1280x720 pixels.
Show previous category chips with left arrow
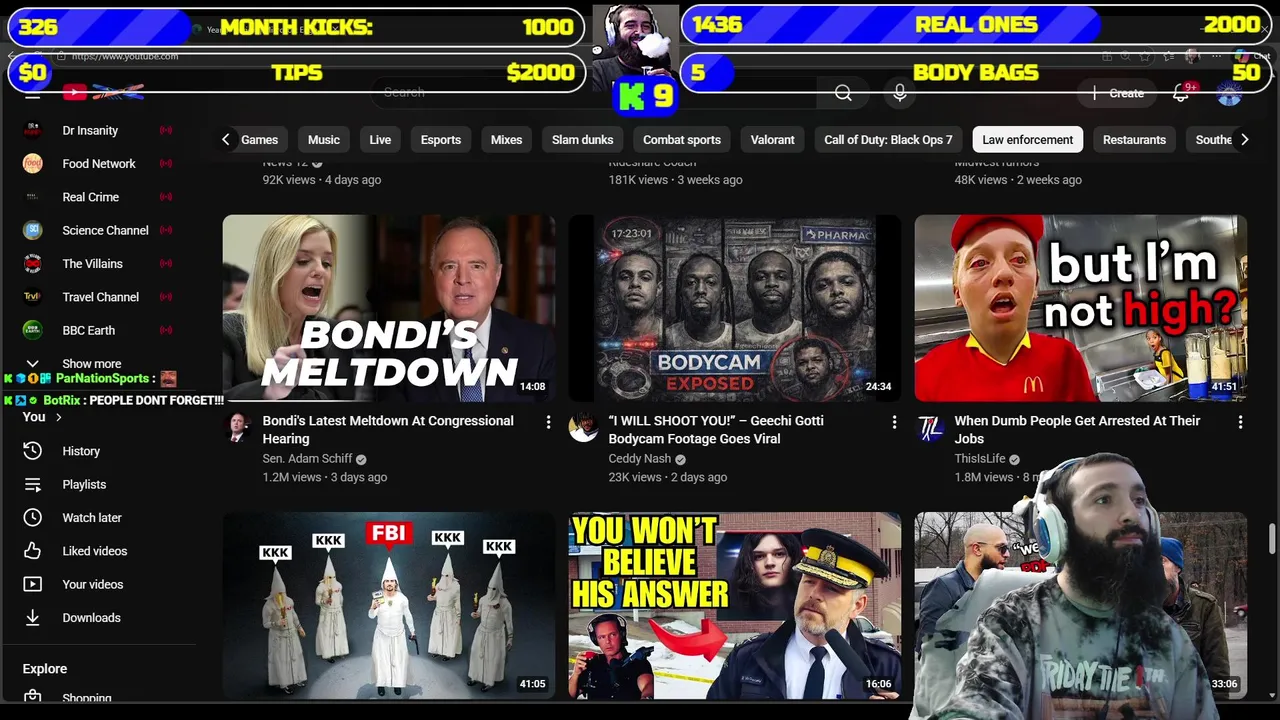point(226,140)
